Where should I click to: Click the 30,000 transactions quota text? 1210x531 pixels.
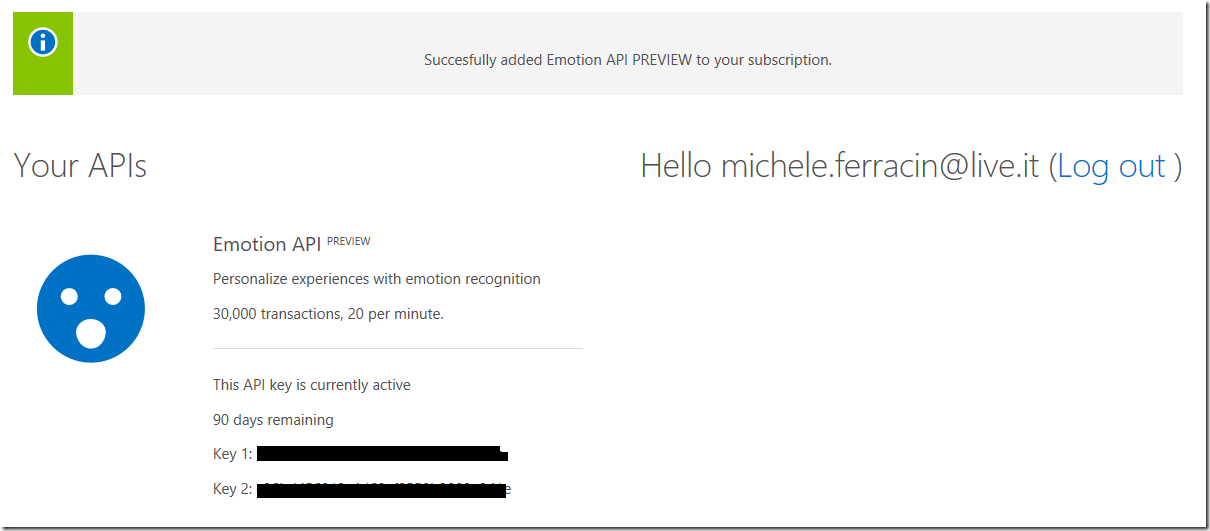[x=328, y=314]
